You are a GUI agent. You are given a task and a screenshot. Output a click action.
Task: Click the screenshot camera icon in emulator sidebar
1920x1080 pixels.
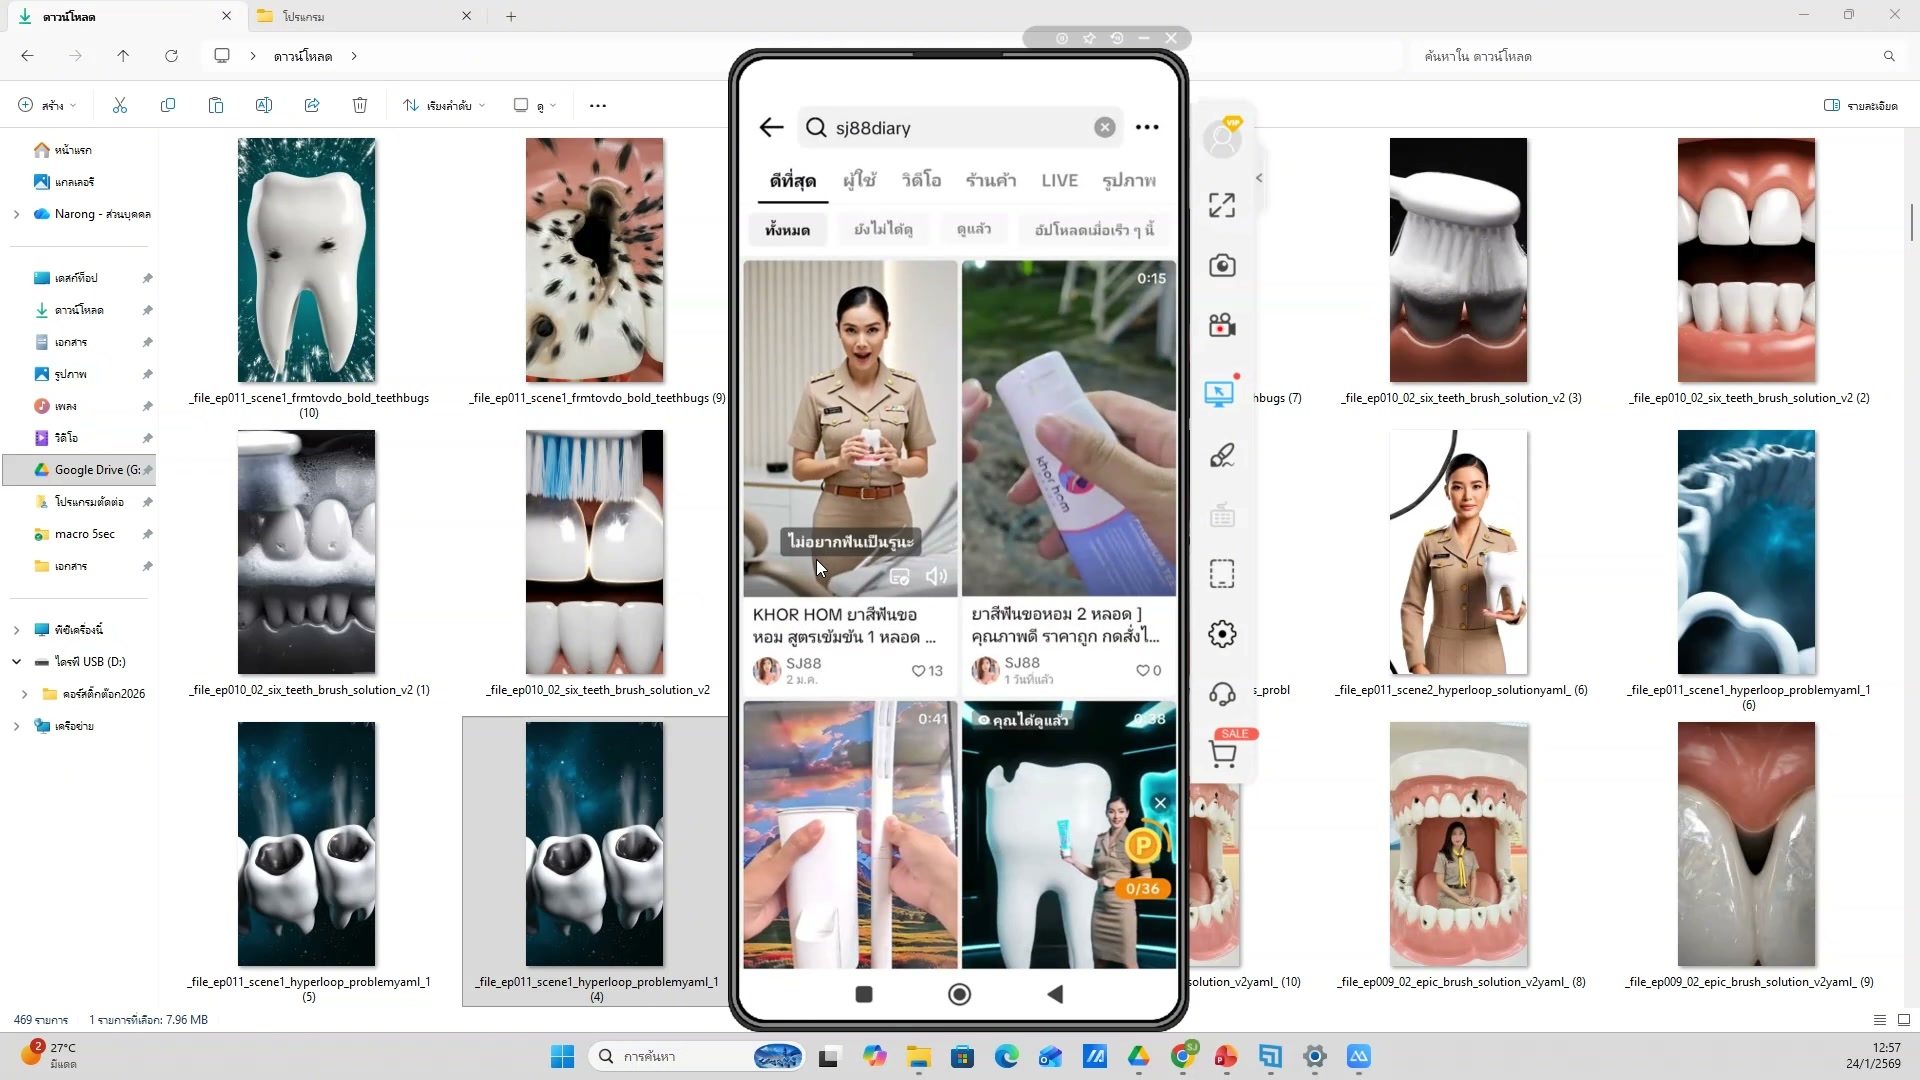point(1222,266)
